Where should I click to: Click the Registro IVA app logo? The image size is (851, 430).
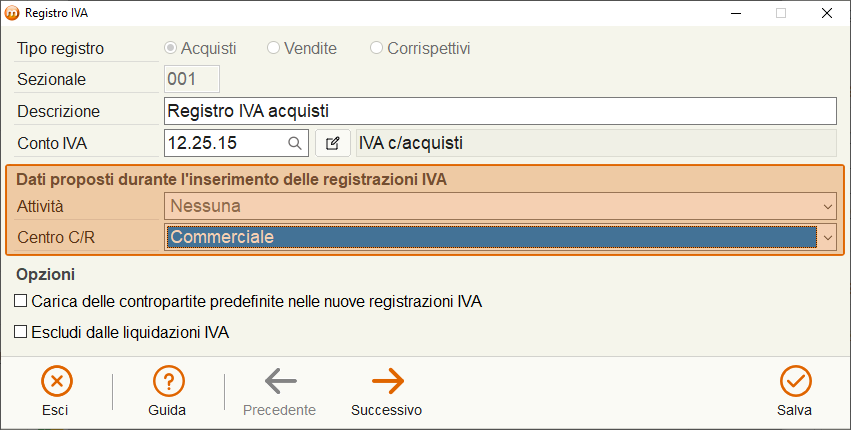pos(12,13)
